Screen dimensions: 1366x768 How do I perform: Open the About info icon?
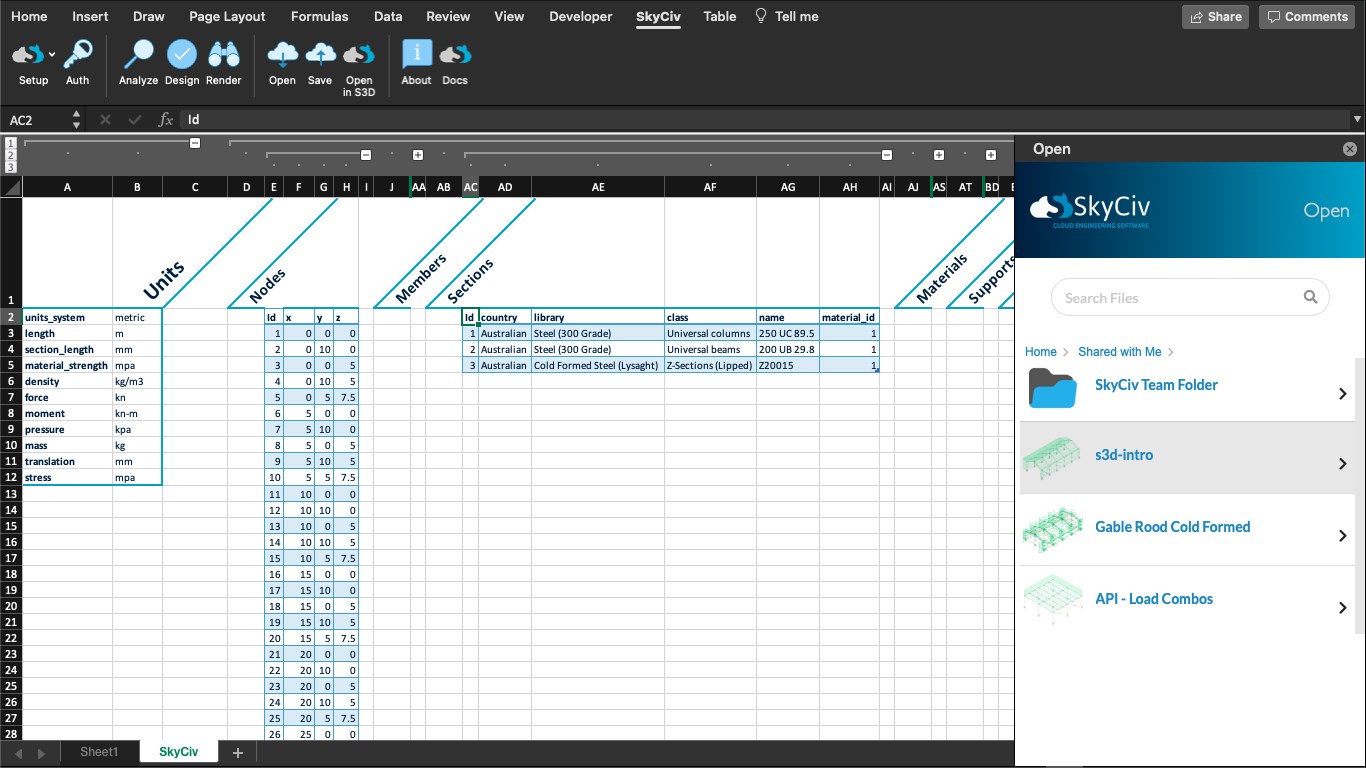(417, 54)
